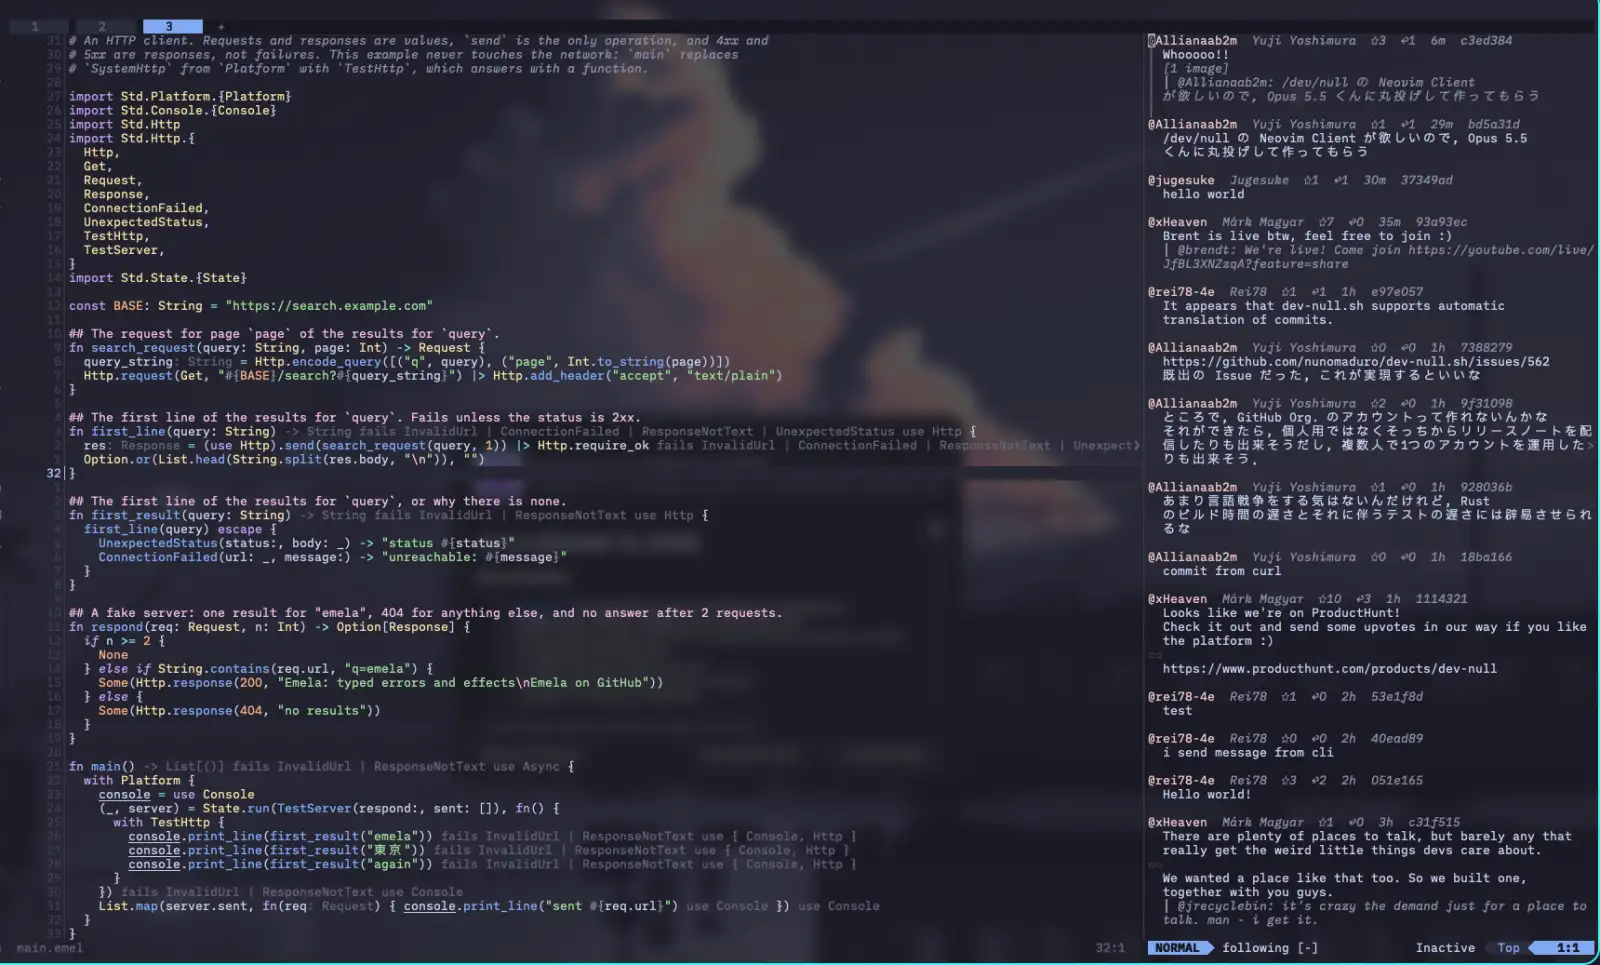1600x965 pixels.
Task: Click the 'fn main()' function definition
Action: 102,767
